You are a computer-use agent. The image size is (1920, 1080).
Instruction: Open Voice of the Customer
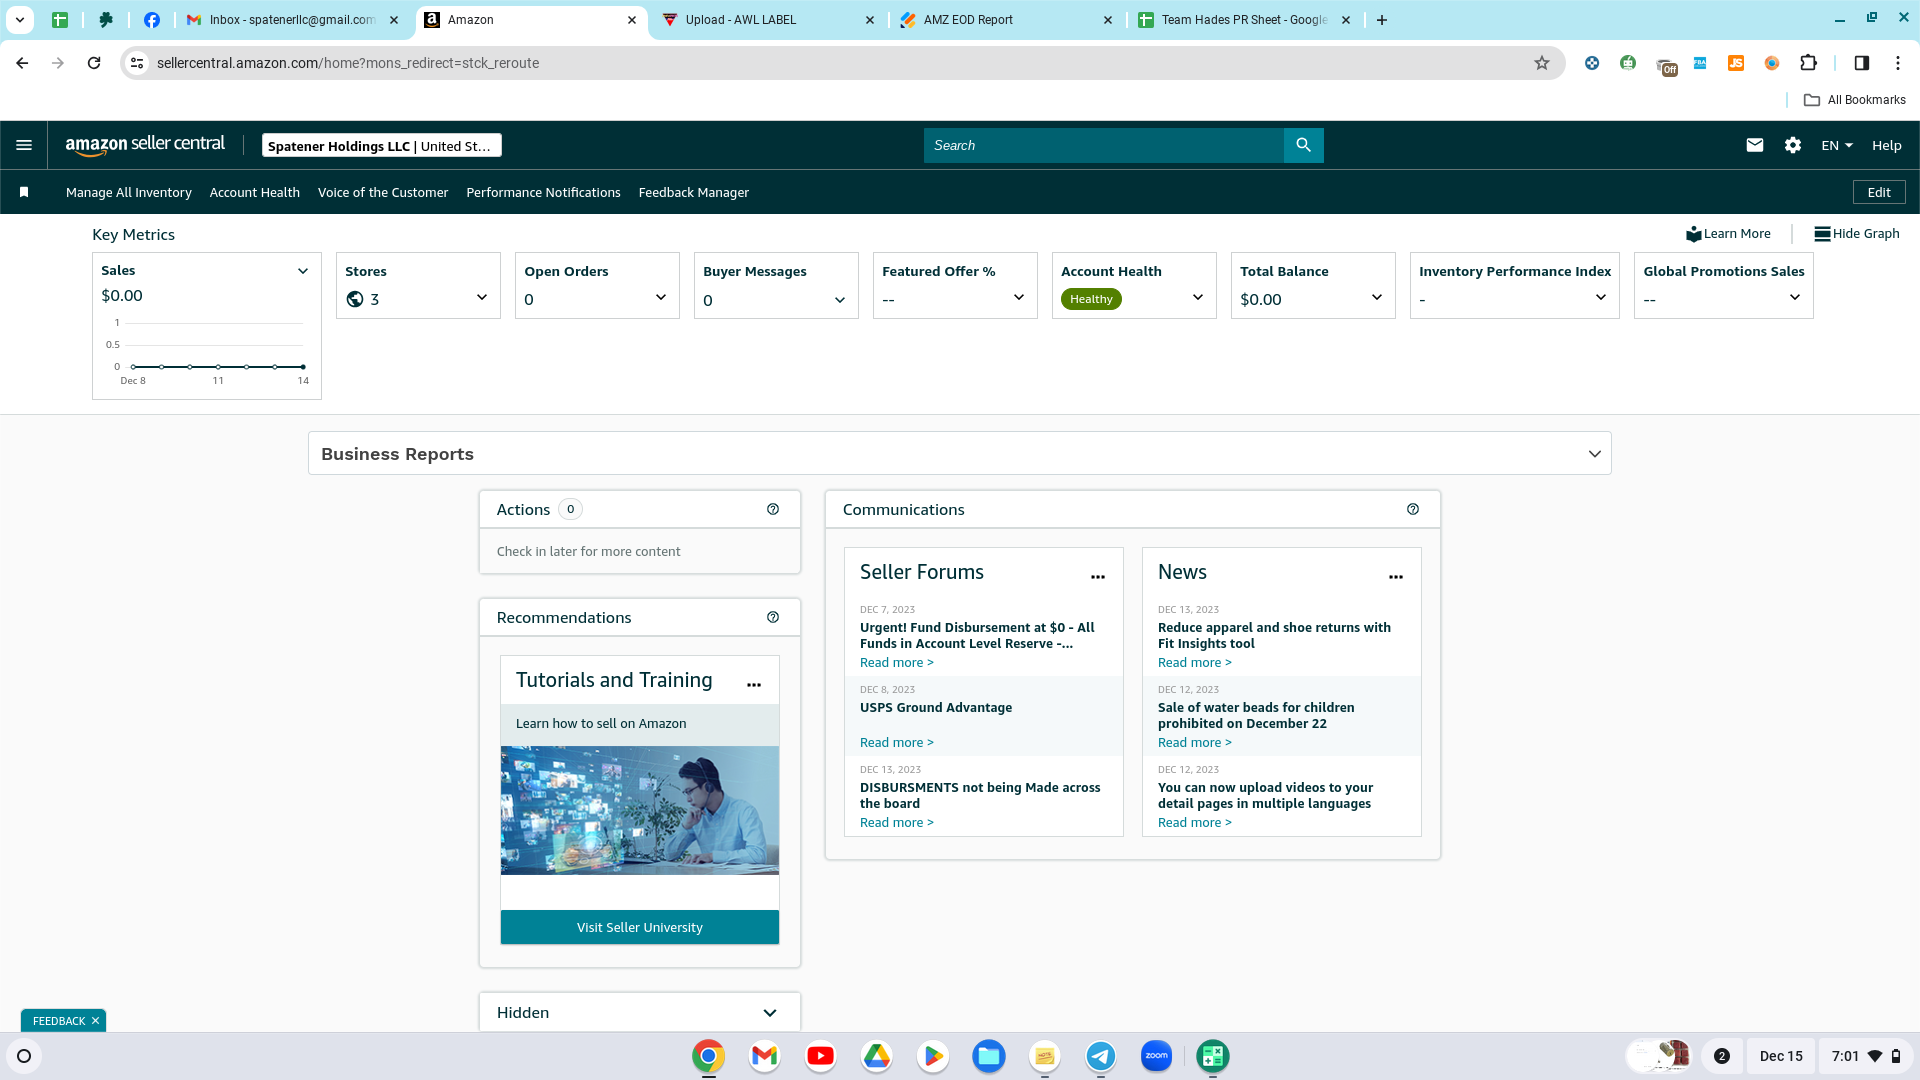383,192
